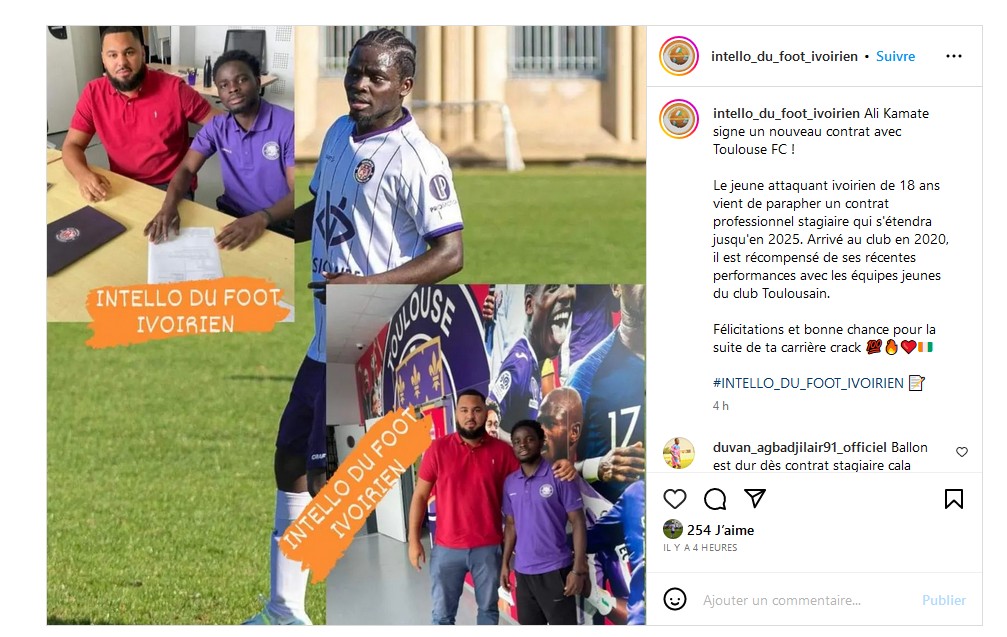Screen dimensions: 1007x637
Task: Like duvan_agbadjilair91_officiel's comment heart
Action: (961, 451)
